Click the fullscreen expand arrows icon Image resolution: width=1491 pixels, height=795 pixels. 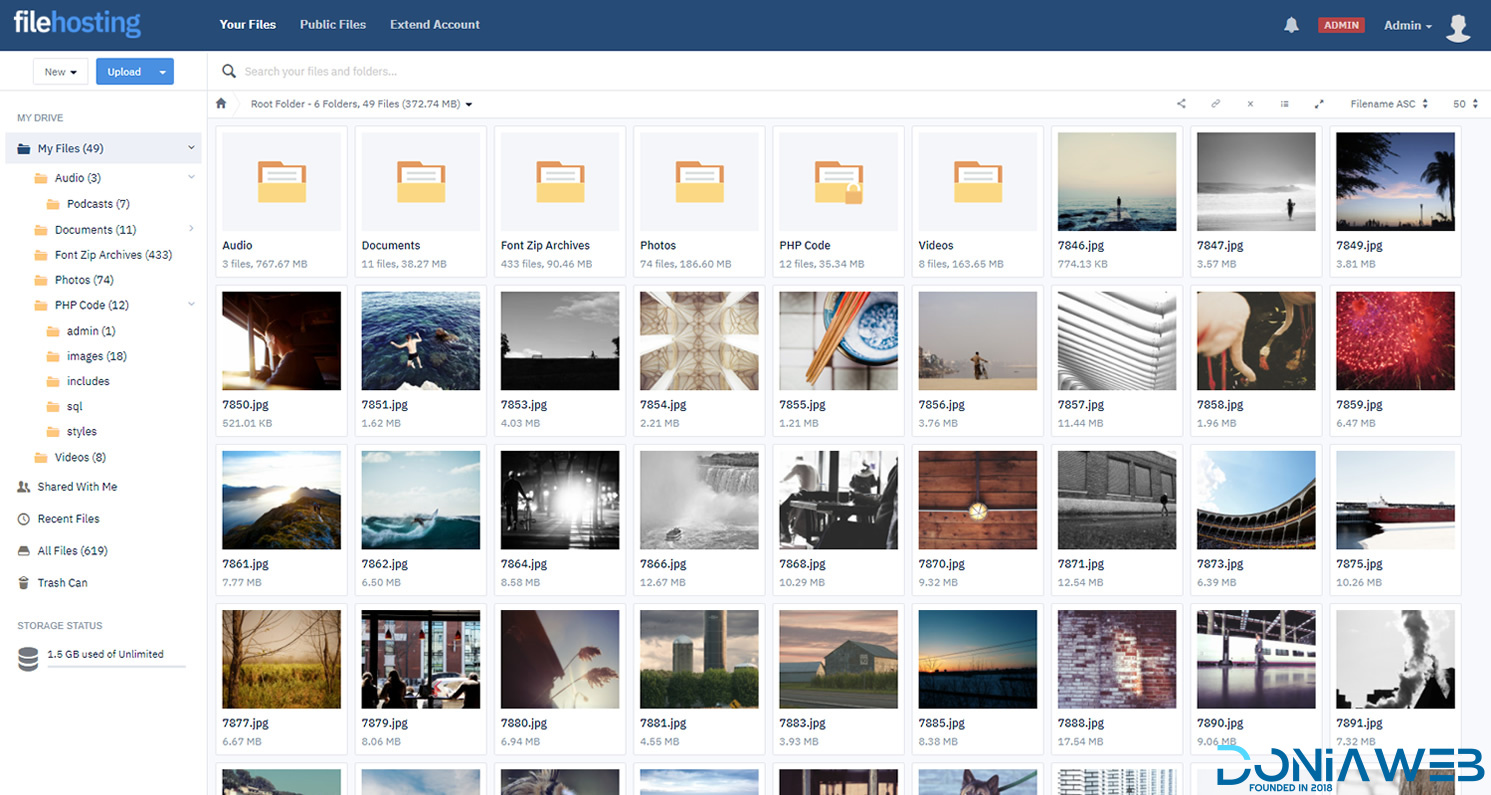(1319, 104)
